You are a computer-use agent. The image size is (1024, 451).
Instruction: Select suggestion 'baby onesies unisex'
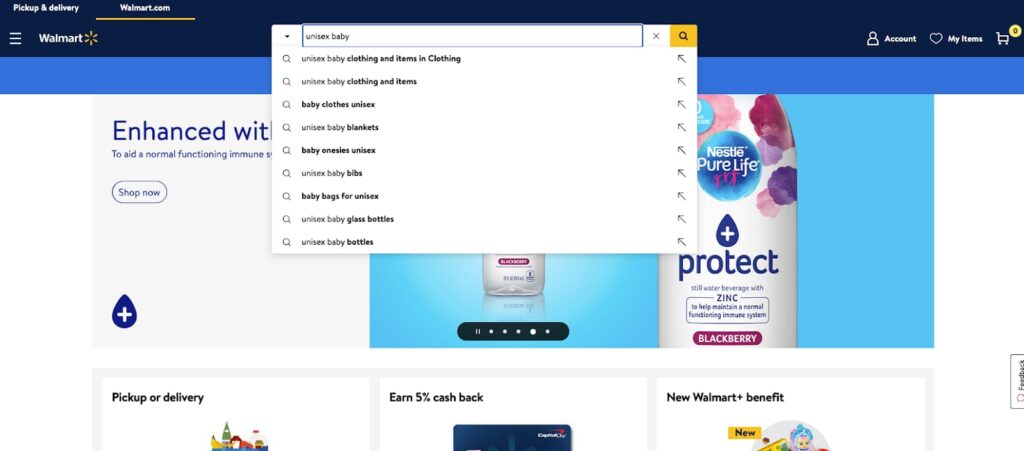point(484,150)
